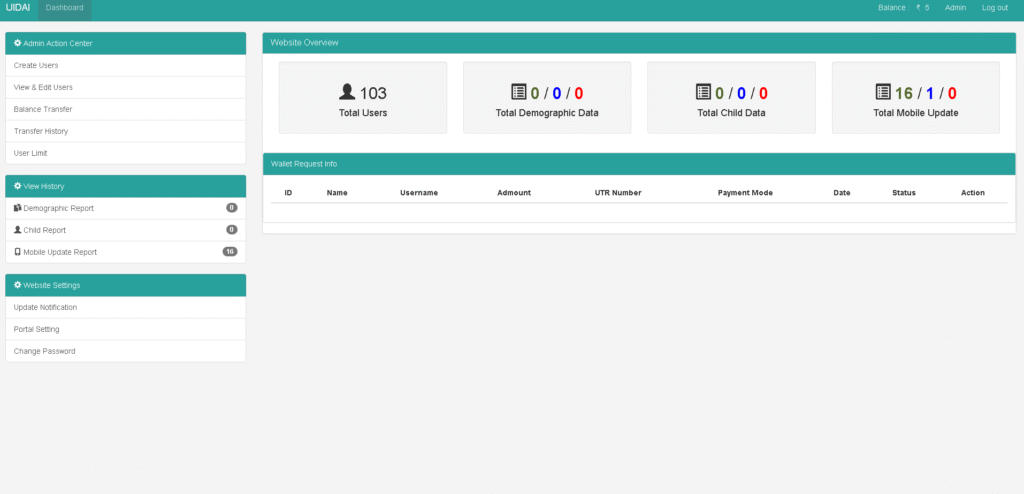Click the Total Users person icon
This screenshot has height=494, width=1024.
click(x=347, y=92)
